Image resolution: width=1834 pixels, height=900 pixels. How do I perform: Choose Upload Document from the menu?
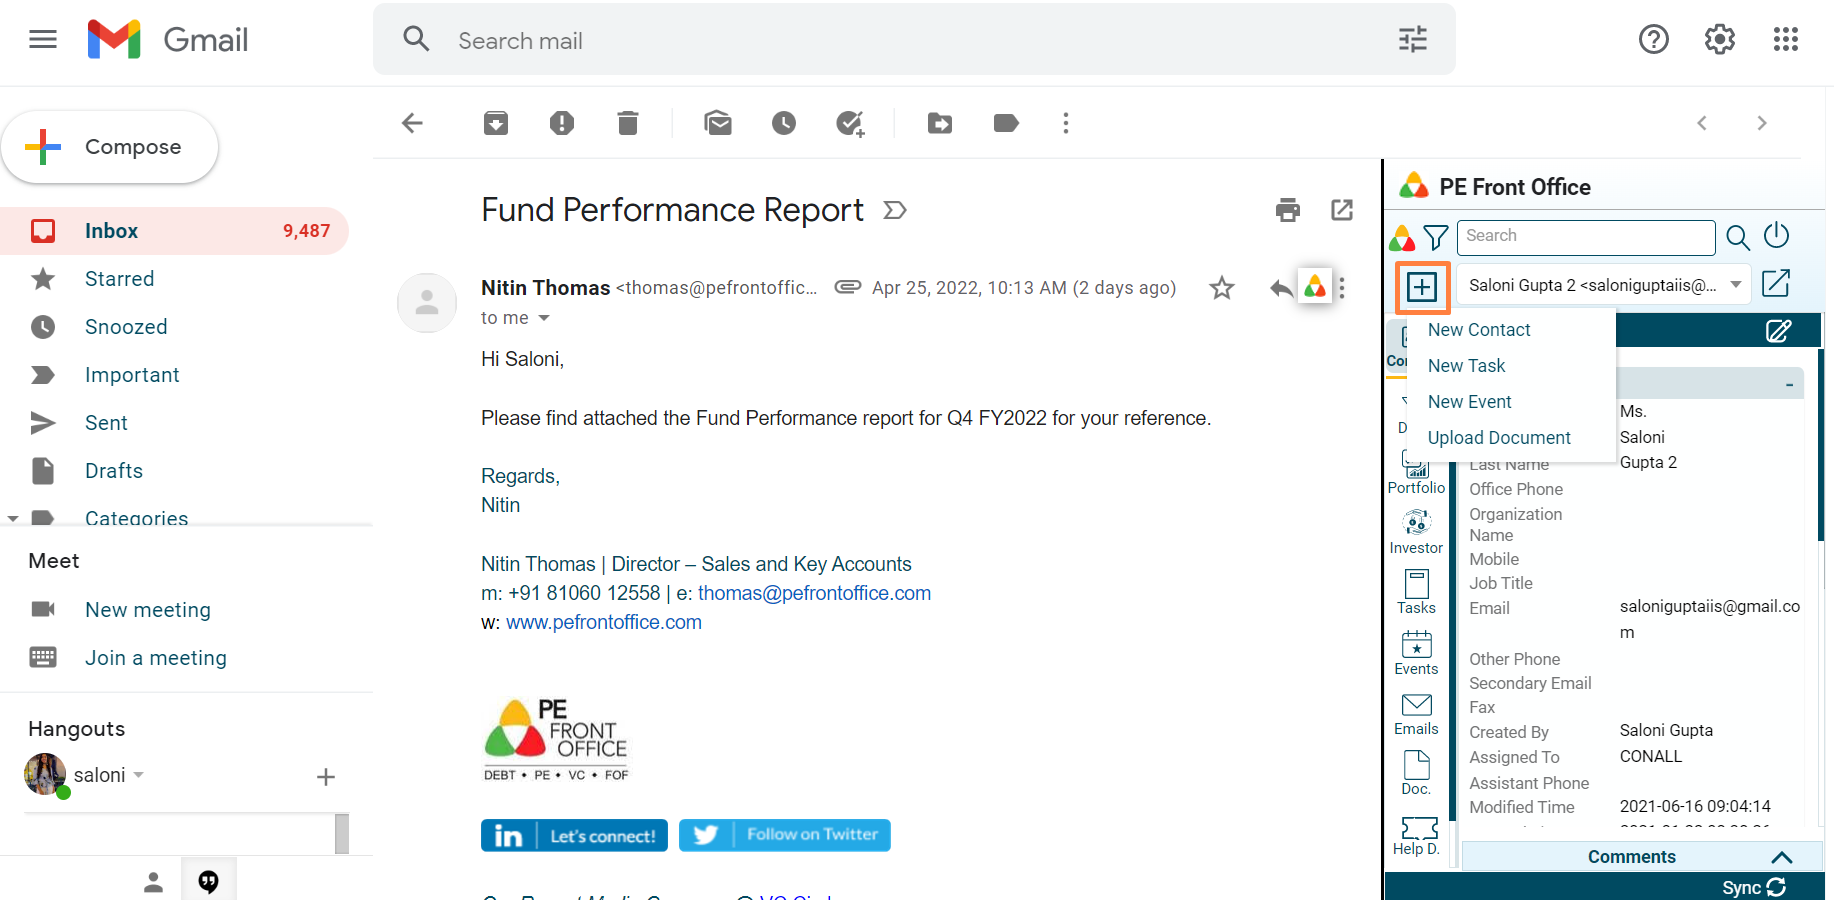(x=1498, y=438)
